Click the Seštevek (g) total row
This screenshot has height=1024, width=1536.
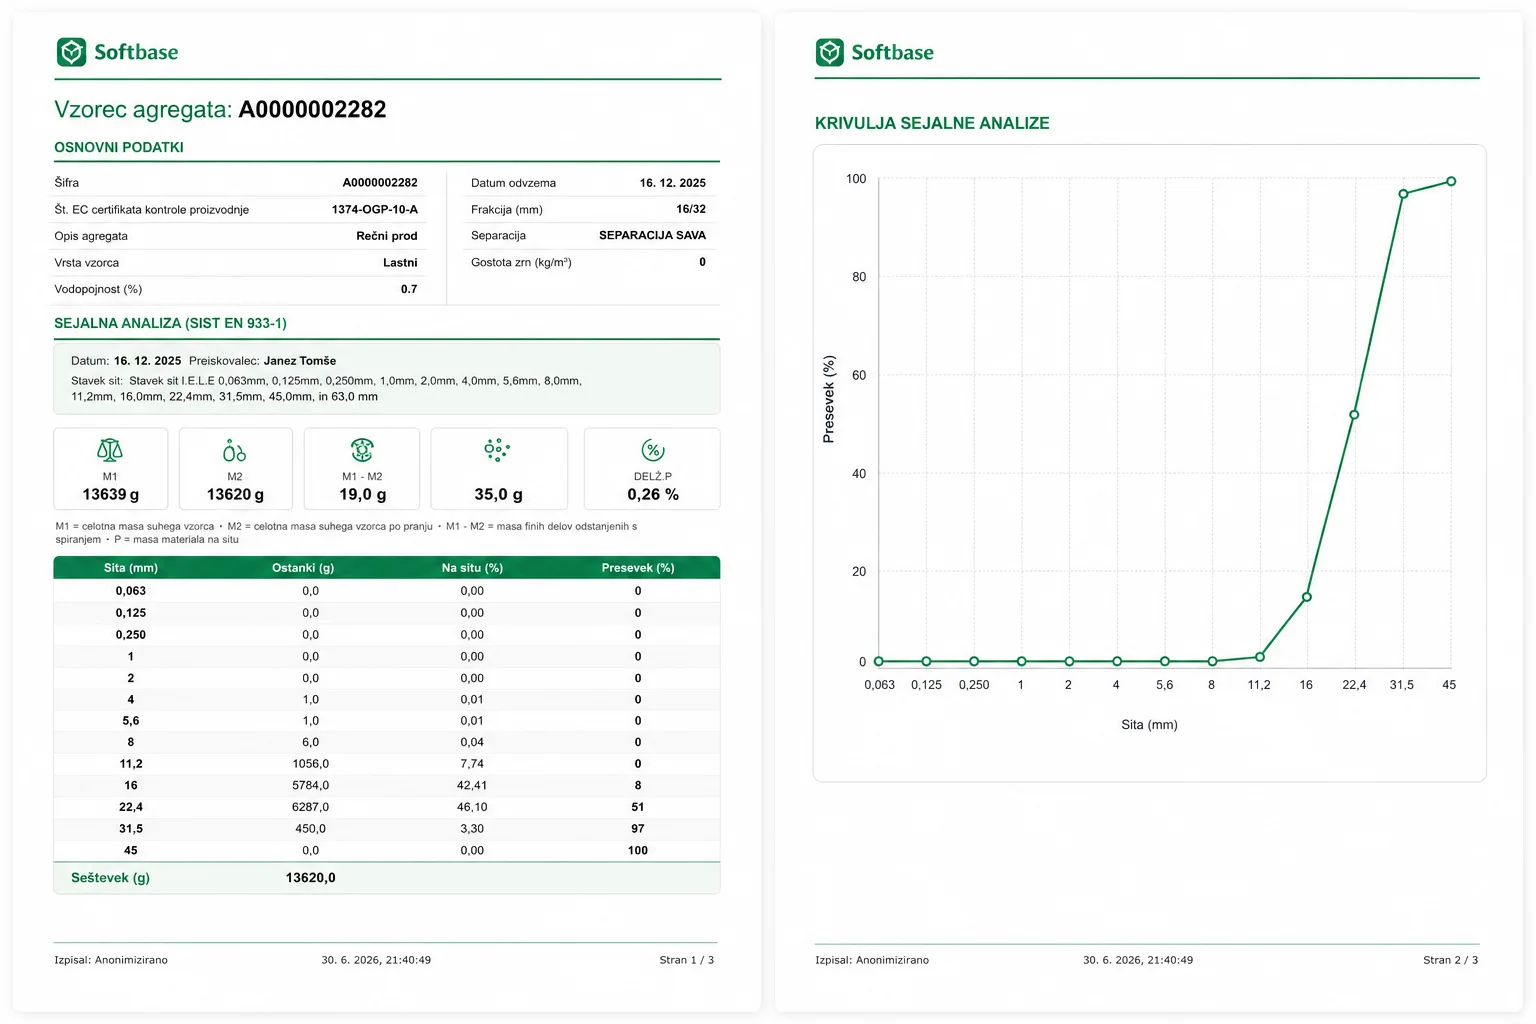click(x=386, y=878)
